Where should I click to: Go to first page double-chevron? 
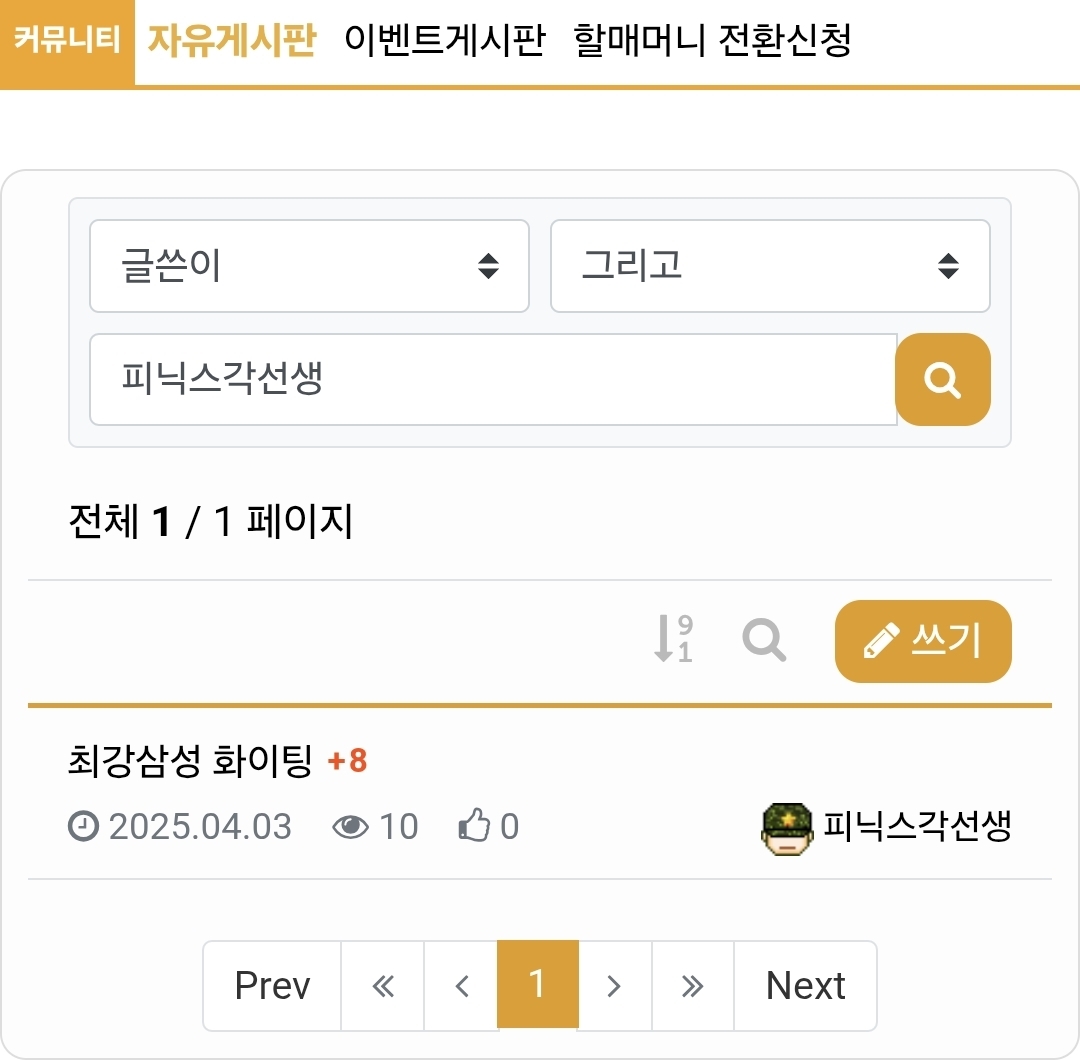coord(383,986)
